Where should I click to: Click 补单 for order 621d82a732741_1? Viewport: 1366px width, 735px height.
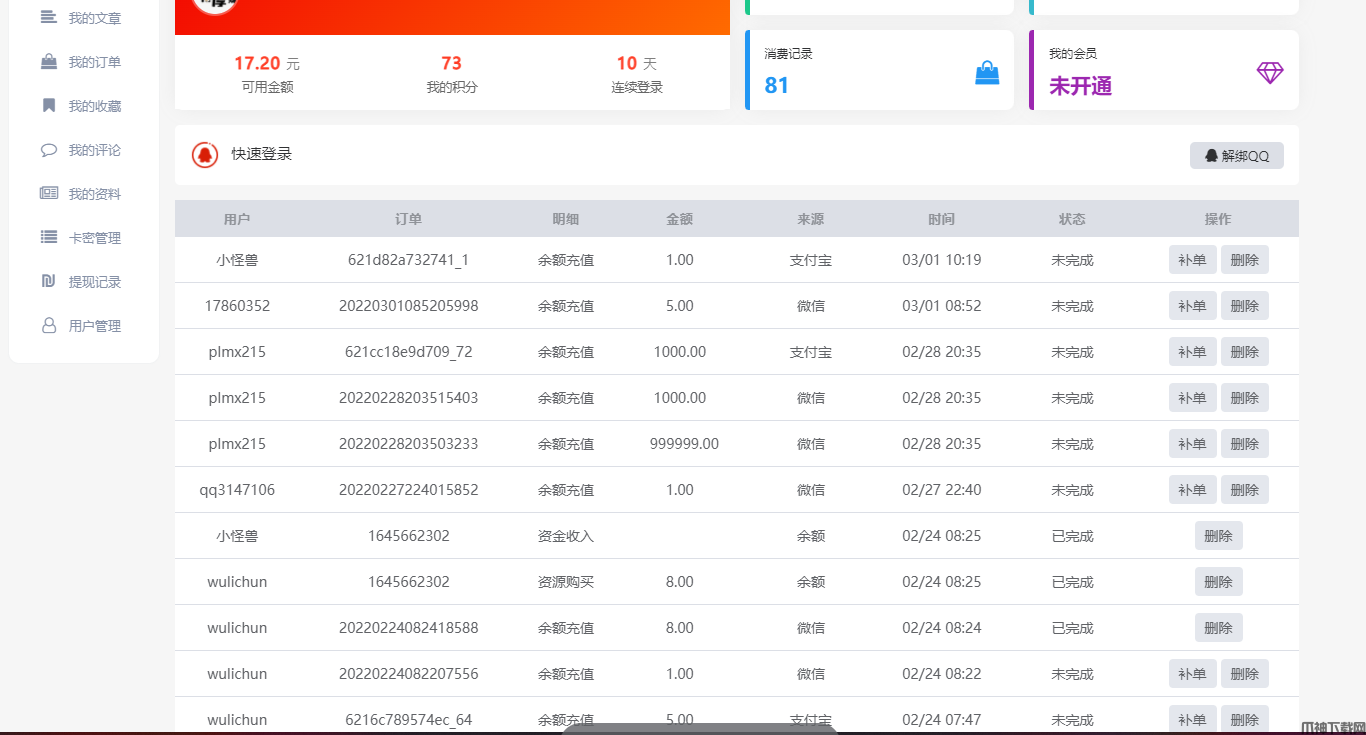[1192, 260]
